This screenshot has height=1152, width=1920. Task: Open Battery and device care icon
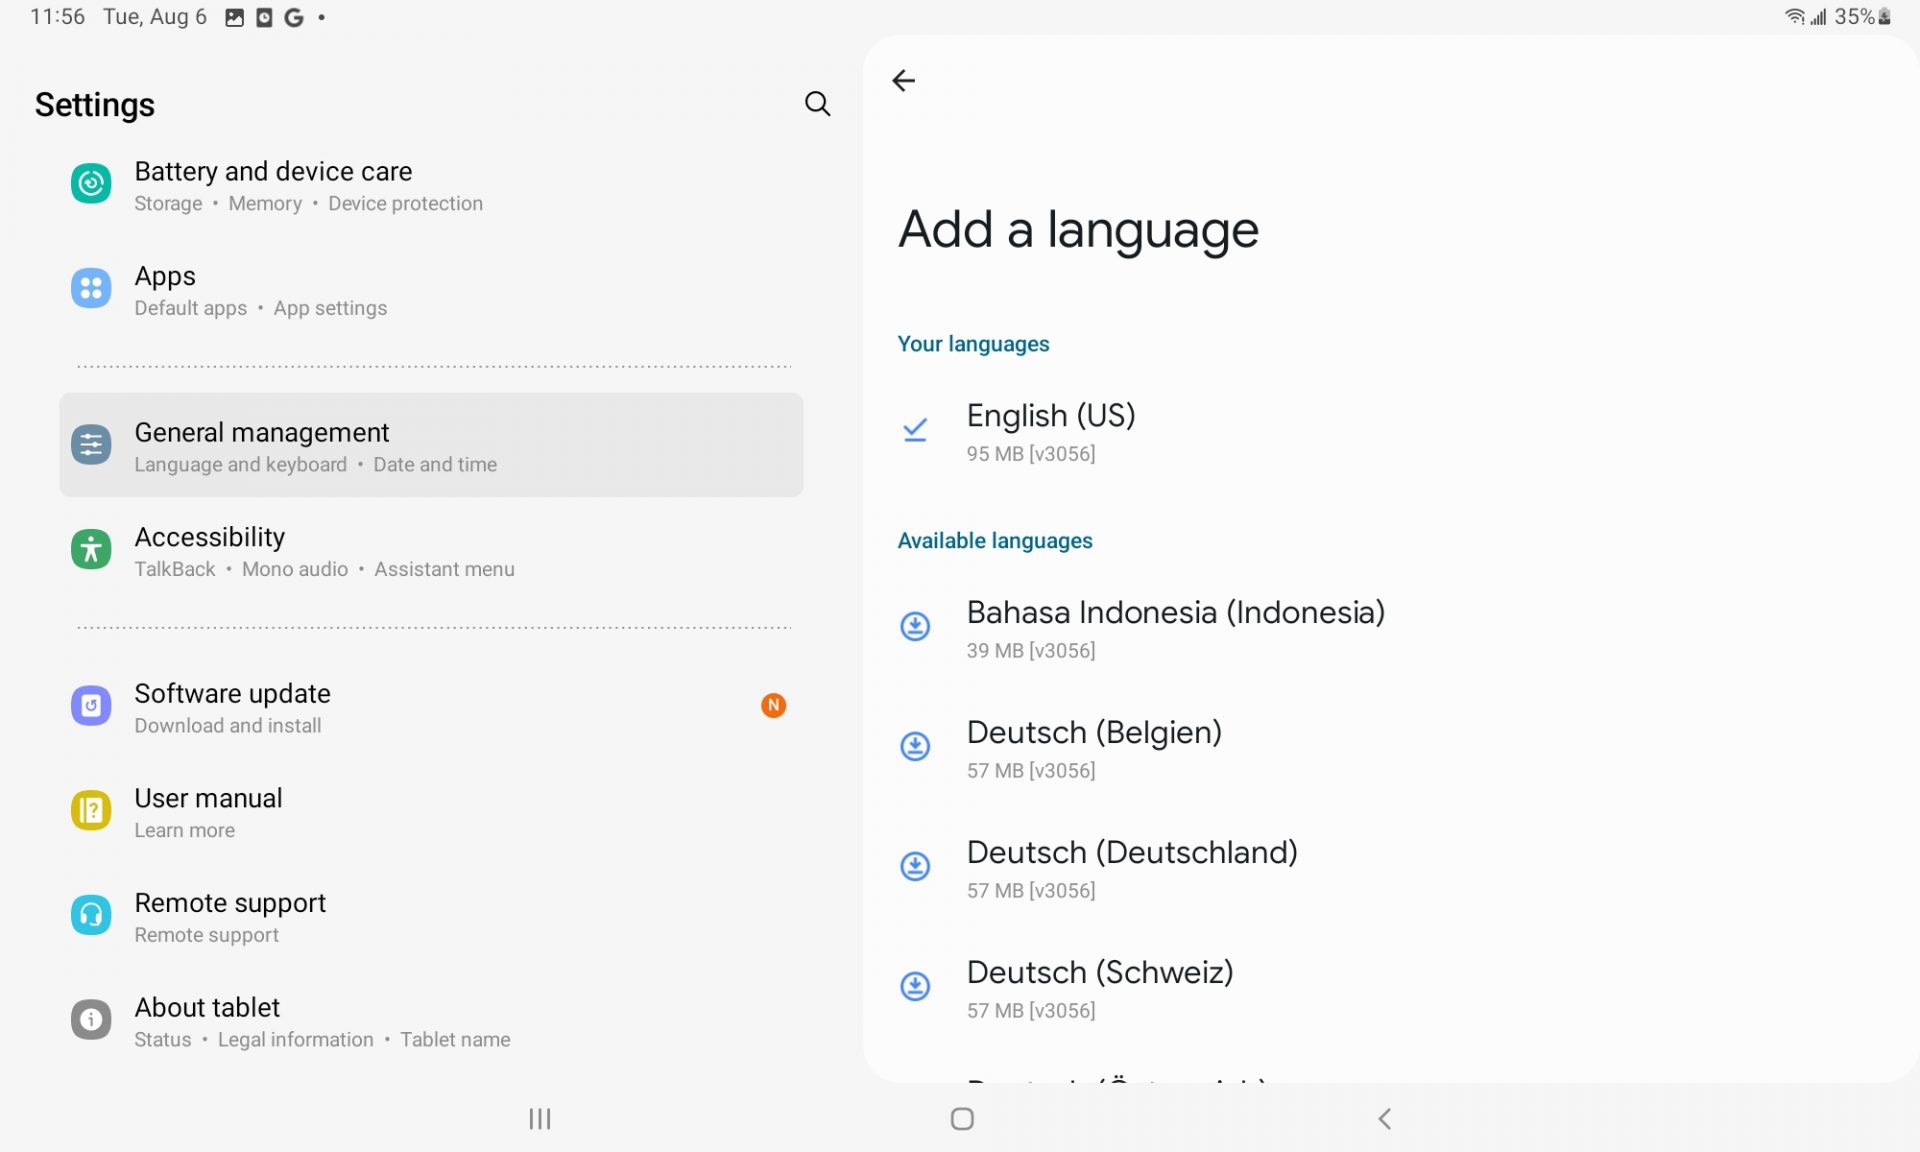pyautogui.click(x=91, y=184)
